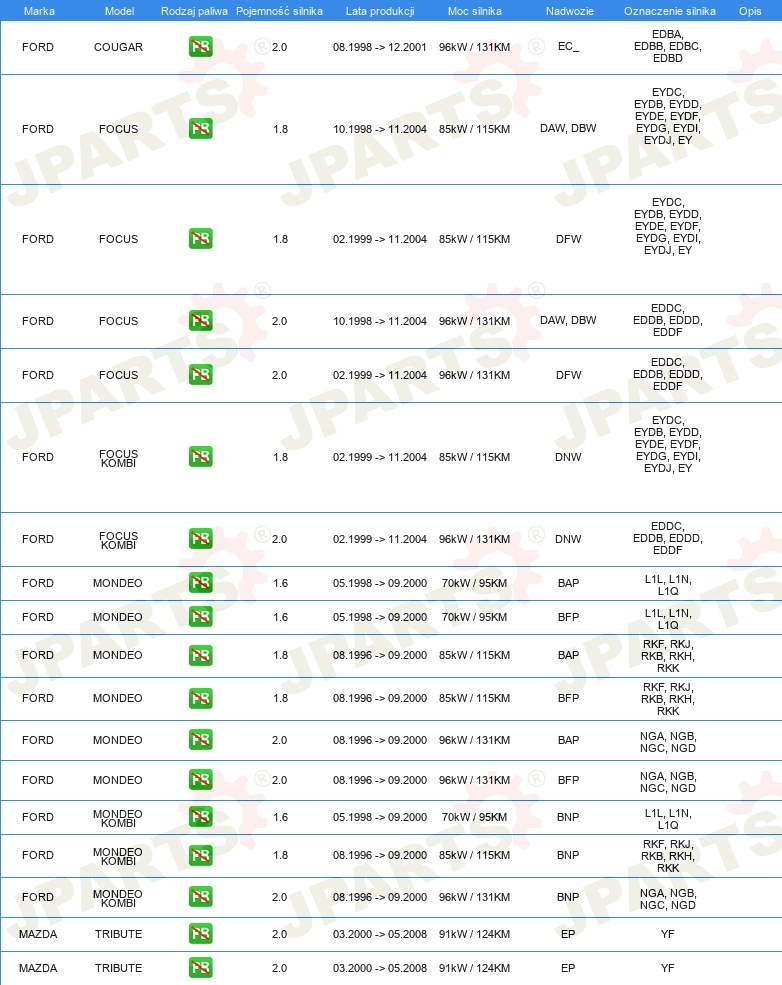
Task: Select MONDEO KOMBI model in 2.0 row
Action: point(118,898)
